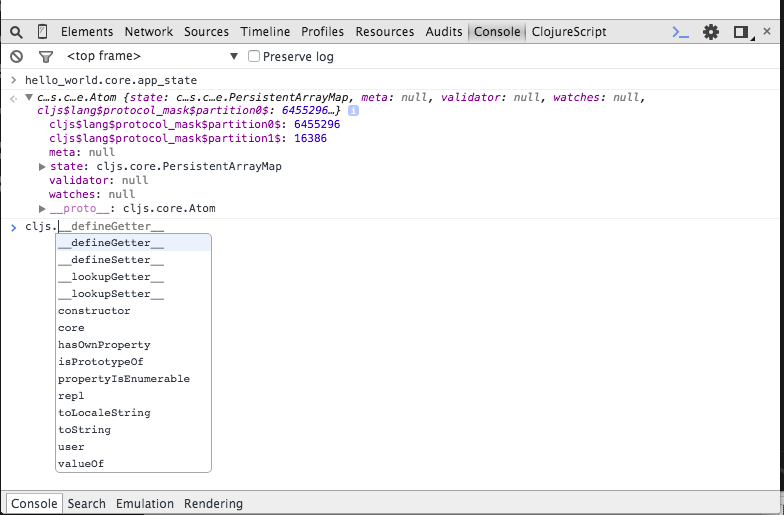The width and height of the screenshot is (784, 515).
Task: Pick toString suggestion
Action: [x=134, y=430]
